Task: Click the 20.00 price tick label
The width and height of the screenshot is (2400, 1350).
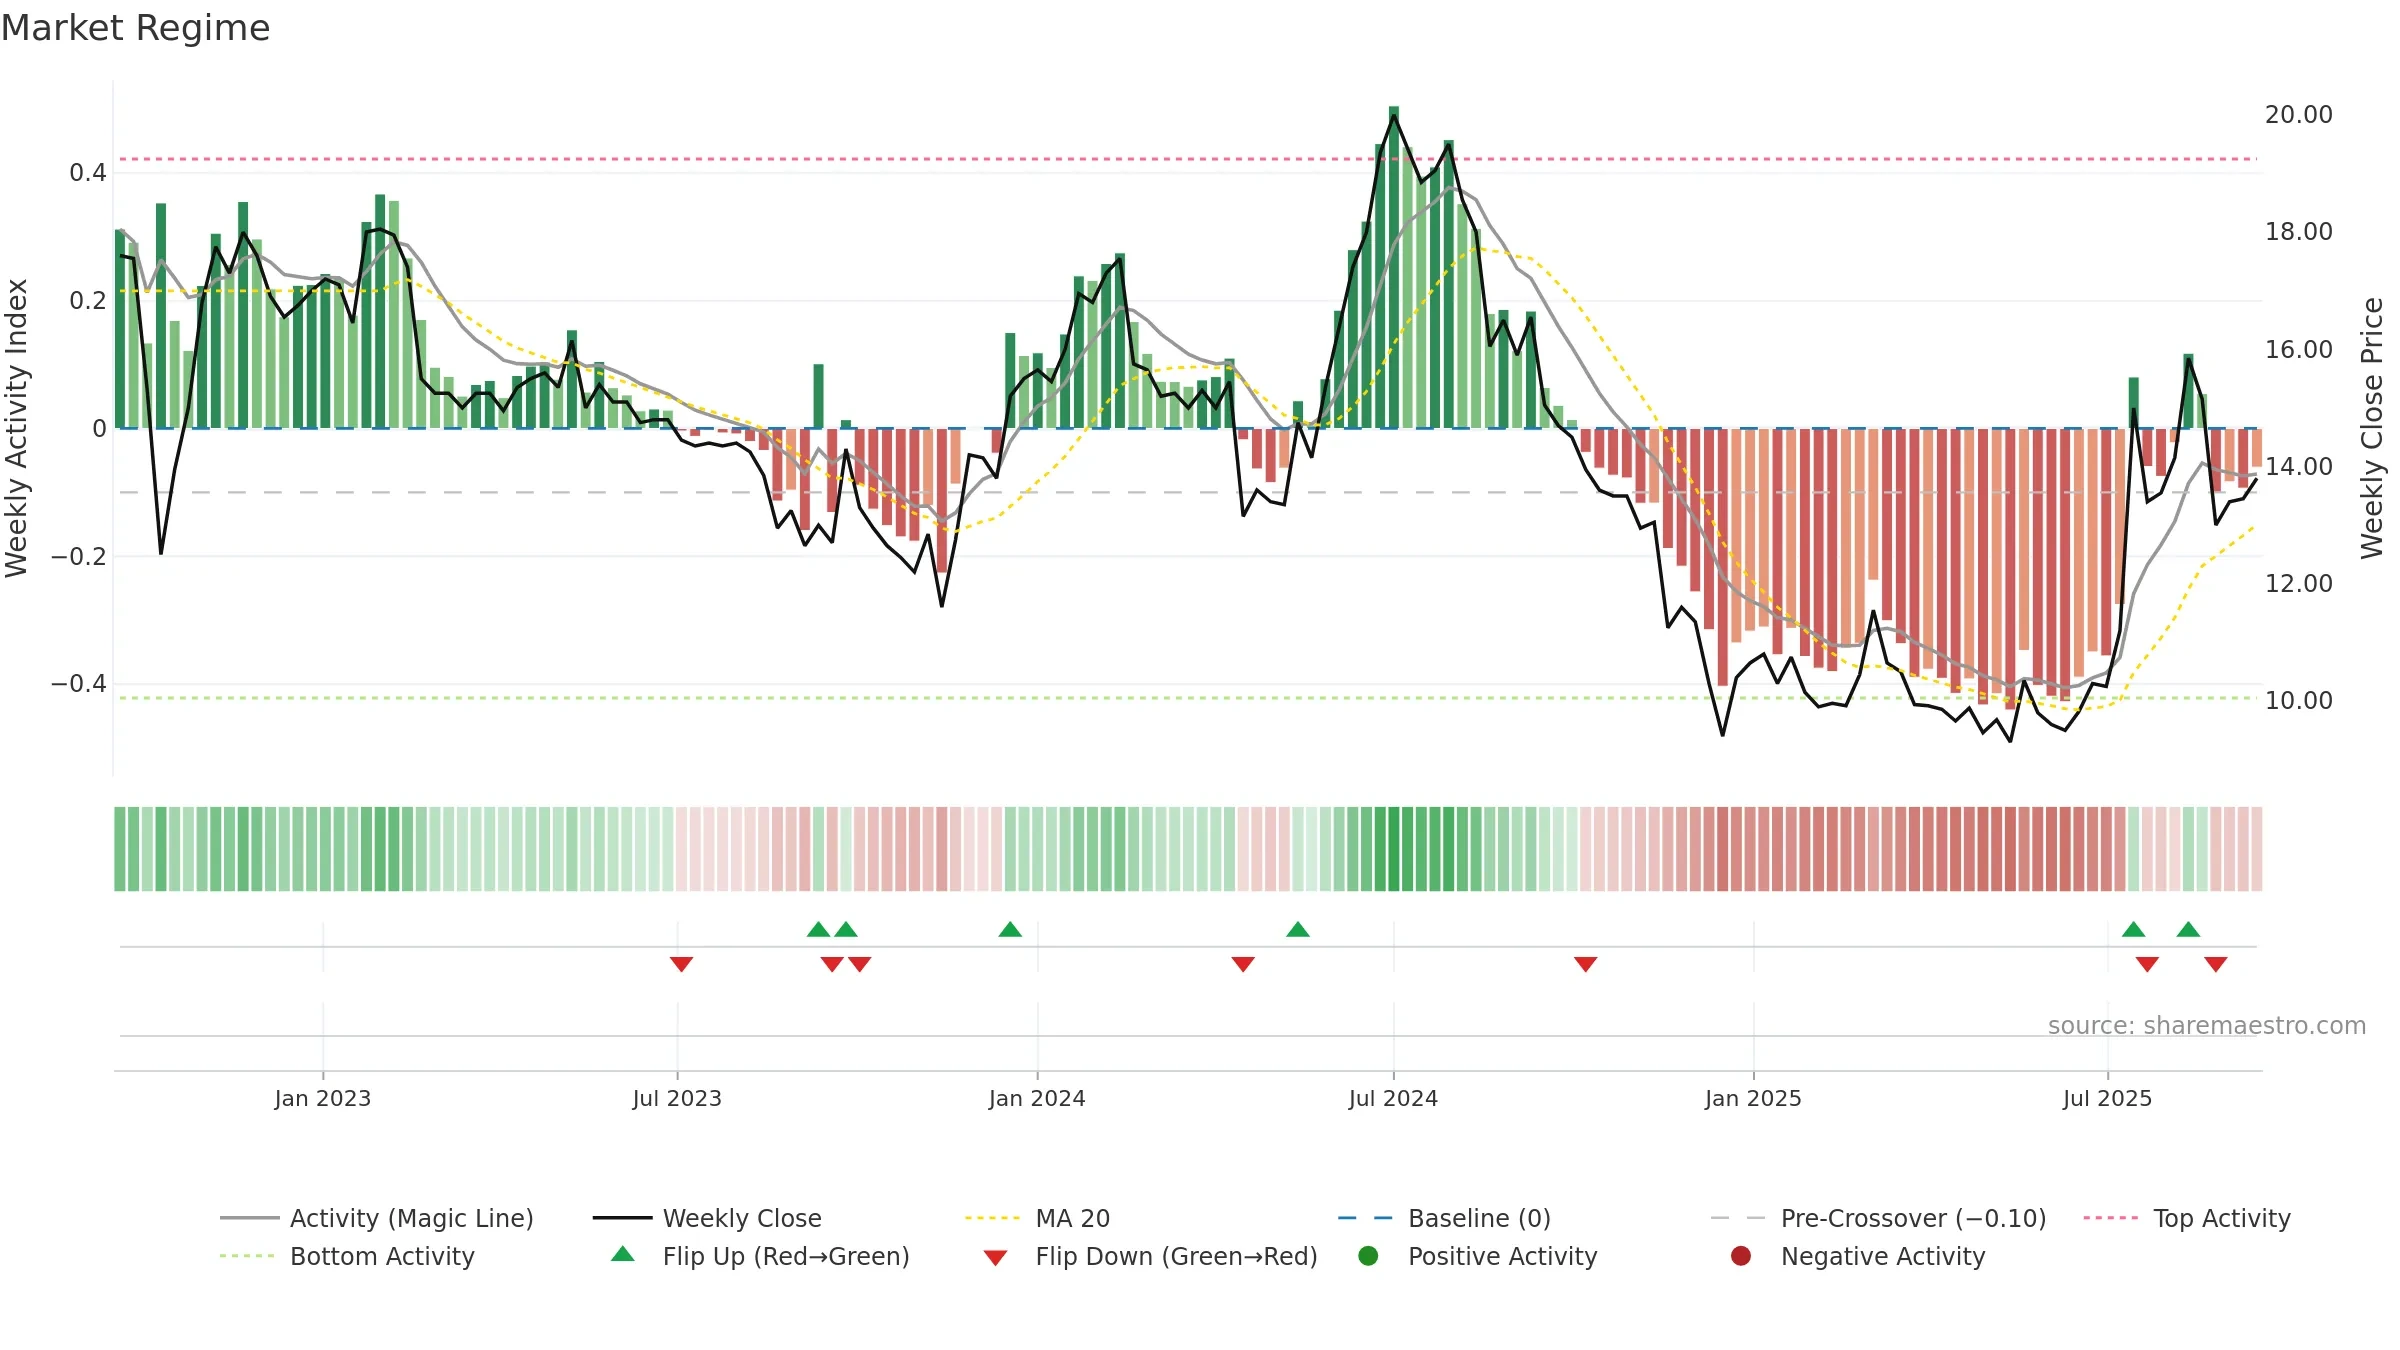Action: [x=2298, y=114]
